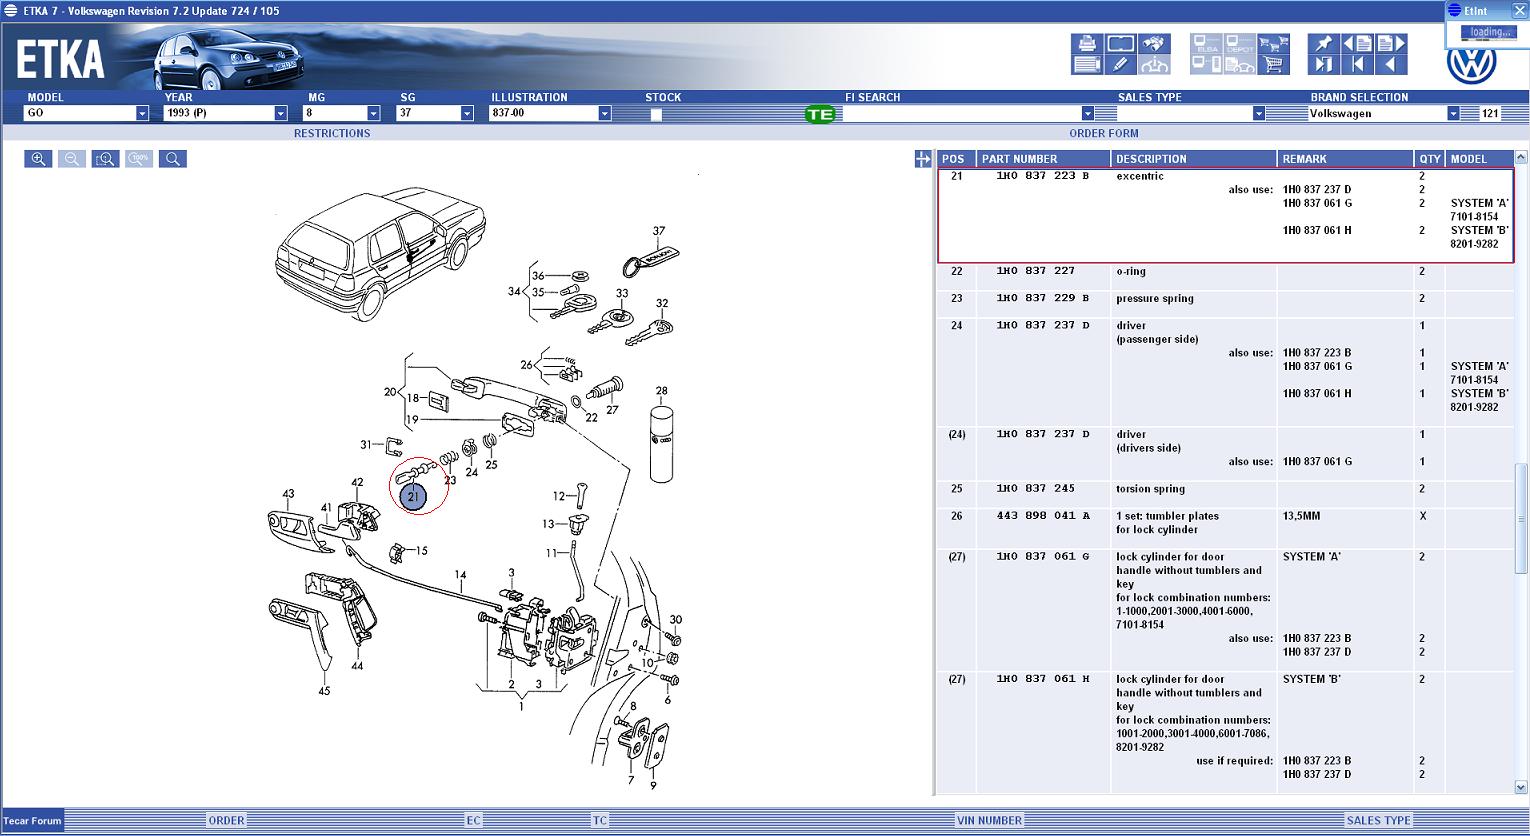This screenshot has width=1530, height=836.
Task: Click SALES TYPE in bottom bar
Action: (x=1378, y=821)
